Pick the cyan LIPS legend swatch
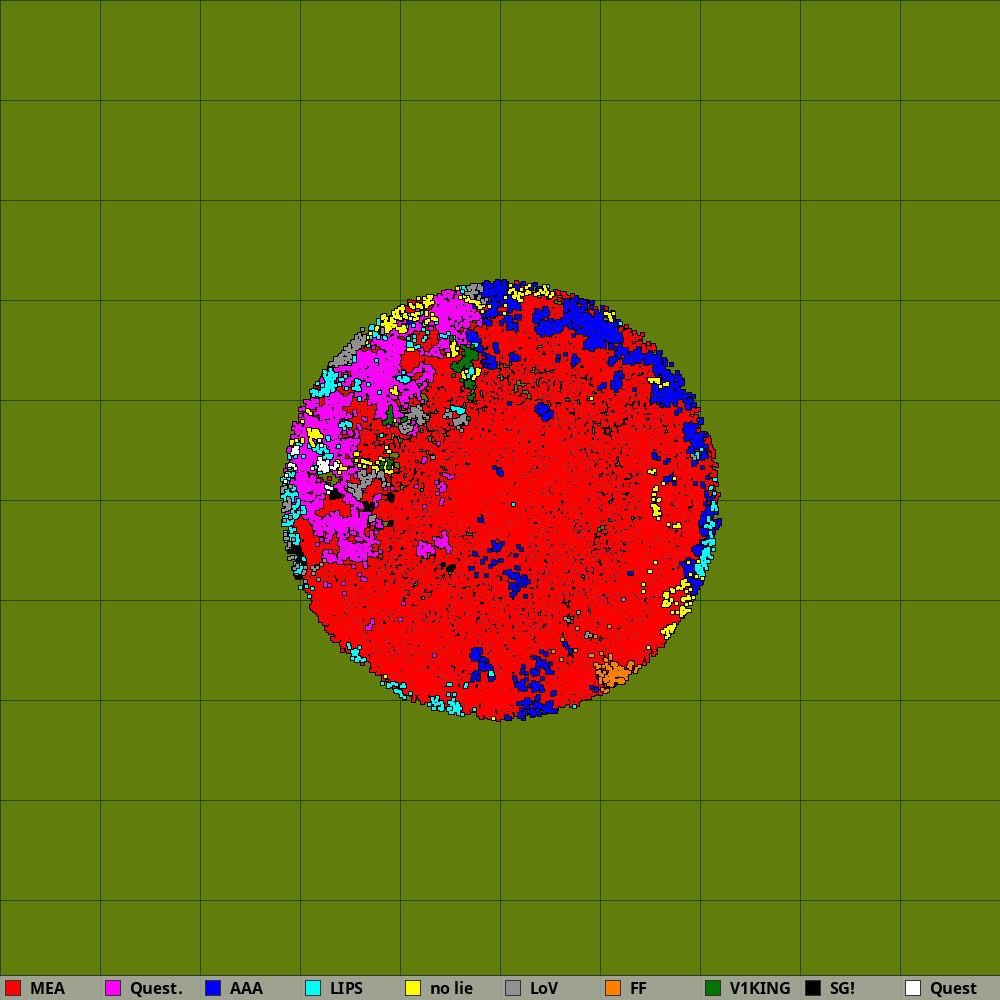The height and width of the screenshot is (1000, 1000). click(x=313, y=988)
